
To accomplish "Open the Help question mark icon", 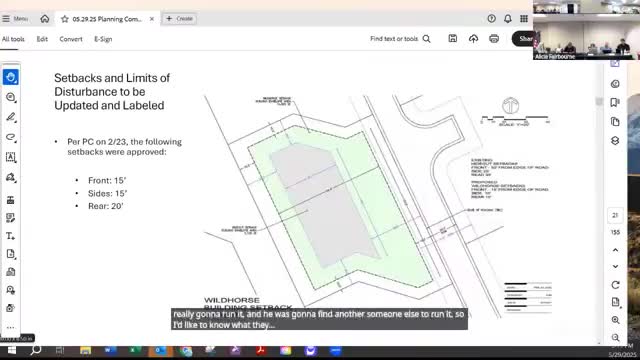I will pos(491,19).
